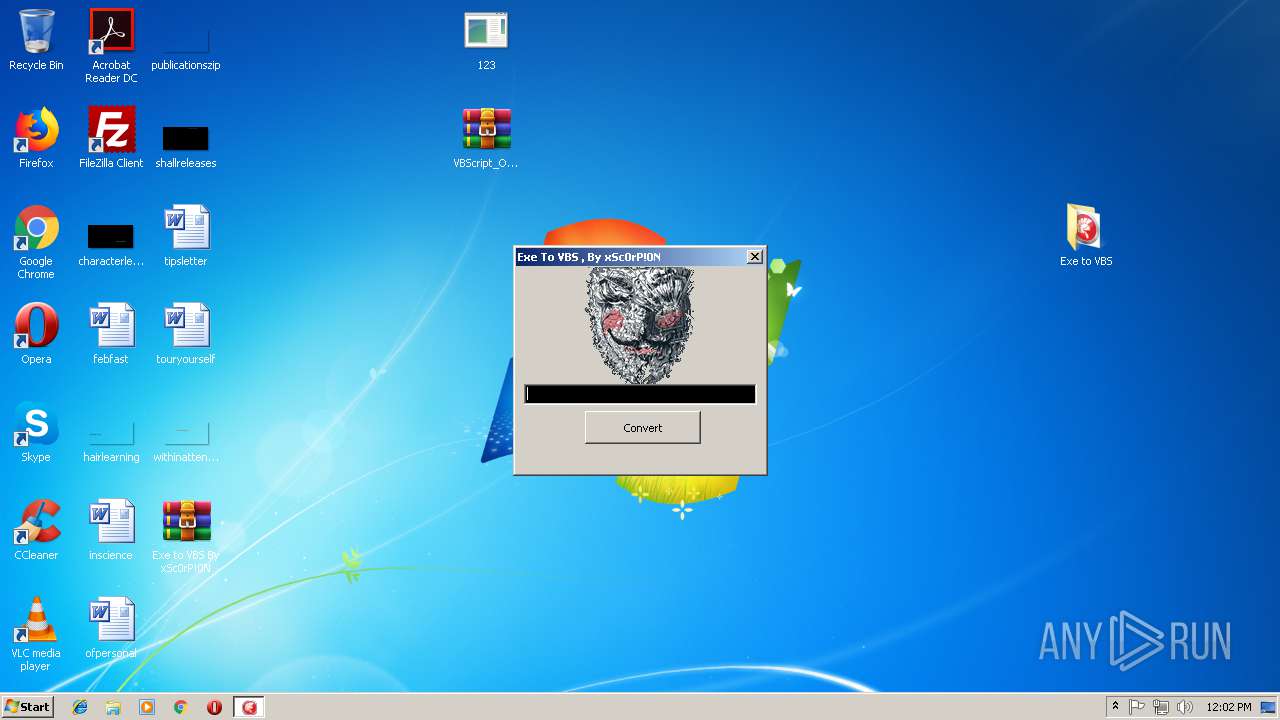
Task: Click the mask image in Exe To VBS
Action: 639,325
